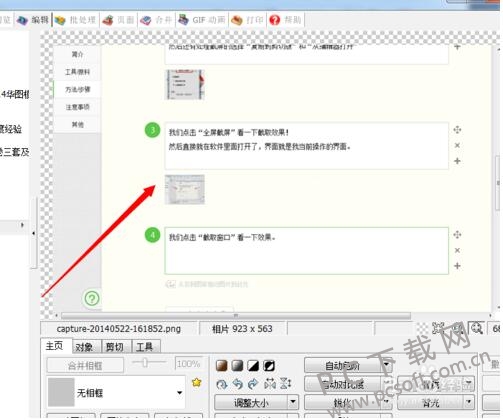This screenshot has height=420, width=503.
Task: Switch to the 剪切 tab
Action: click(115, 347)
